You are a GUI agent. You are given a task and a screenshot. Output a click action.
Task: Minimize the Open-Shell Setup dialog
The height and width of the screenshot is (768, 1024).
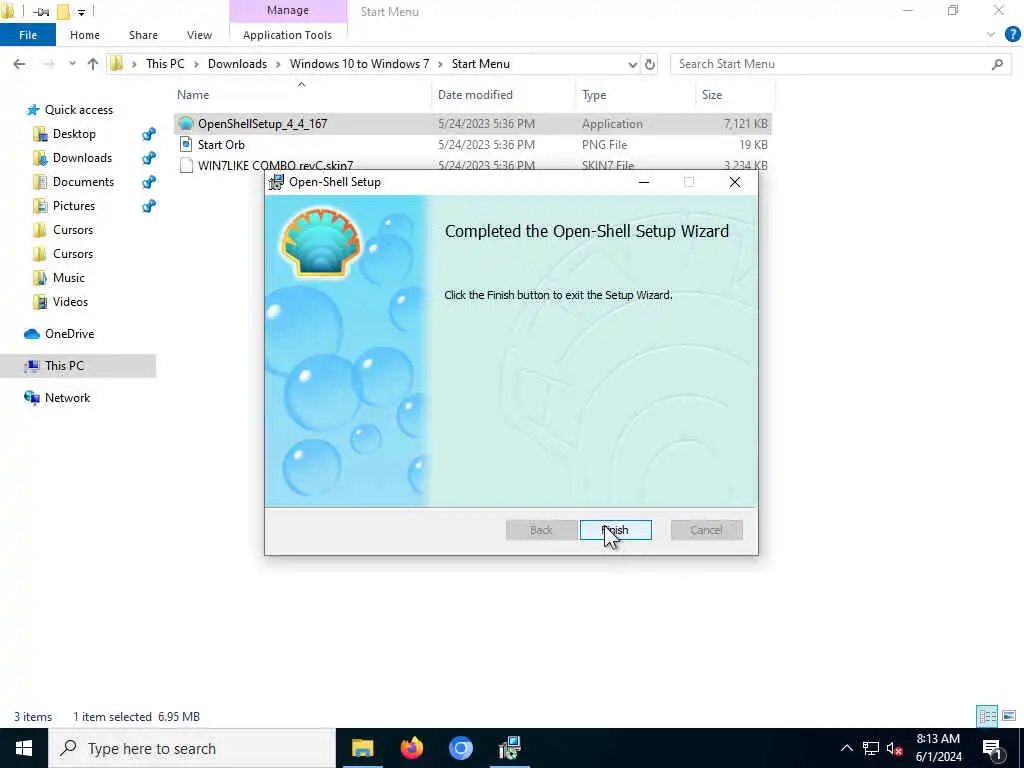coord(644,182)
